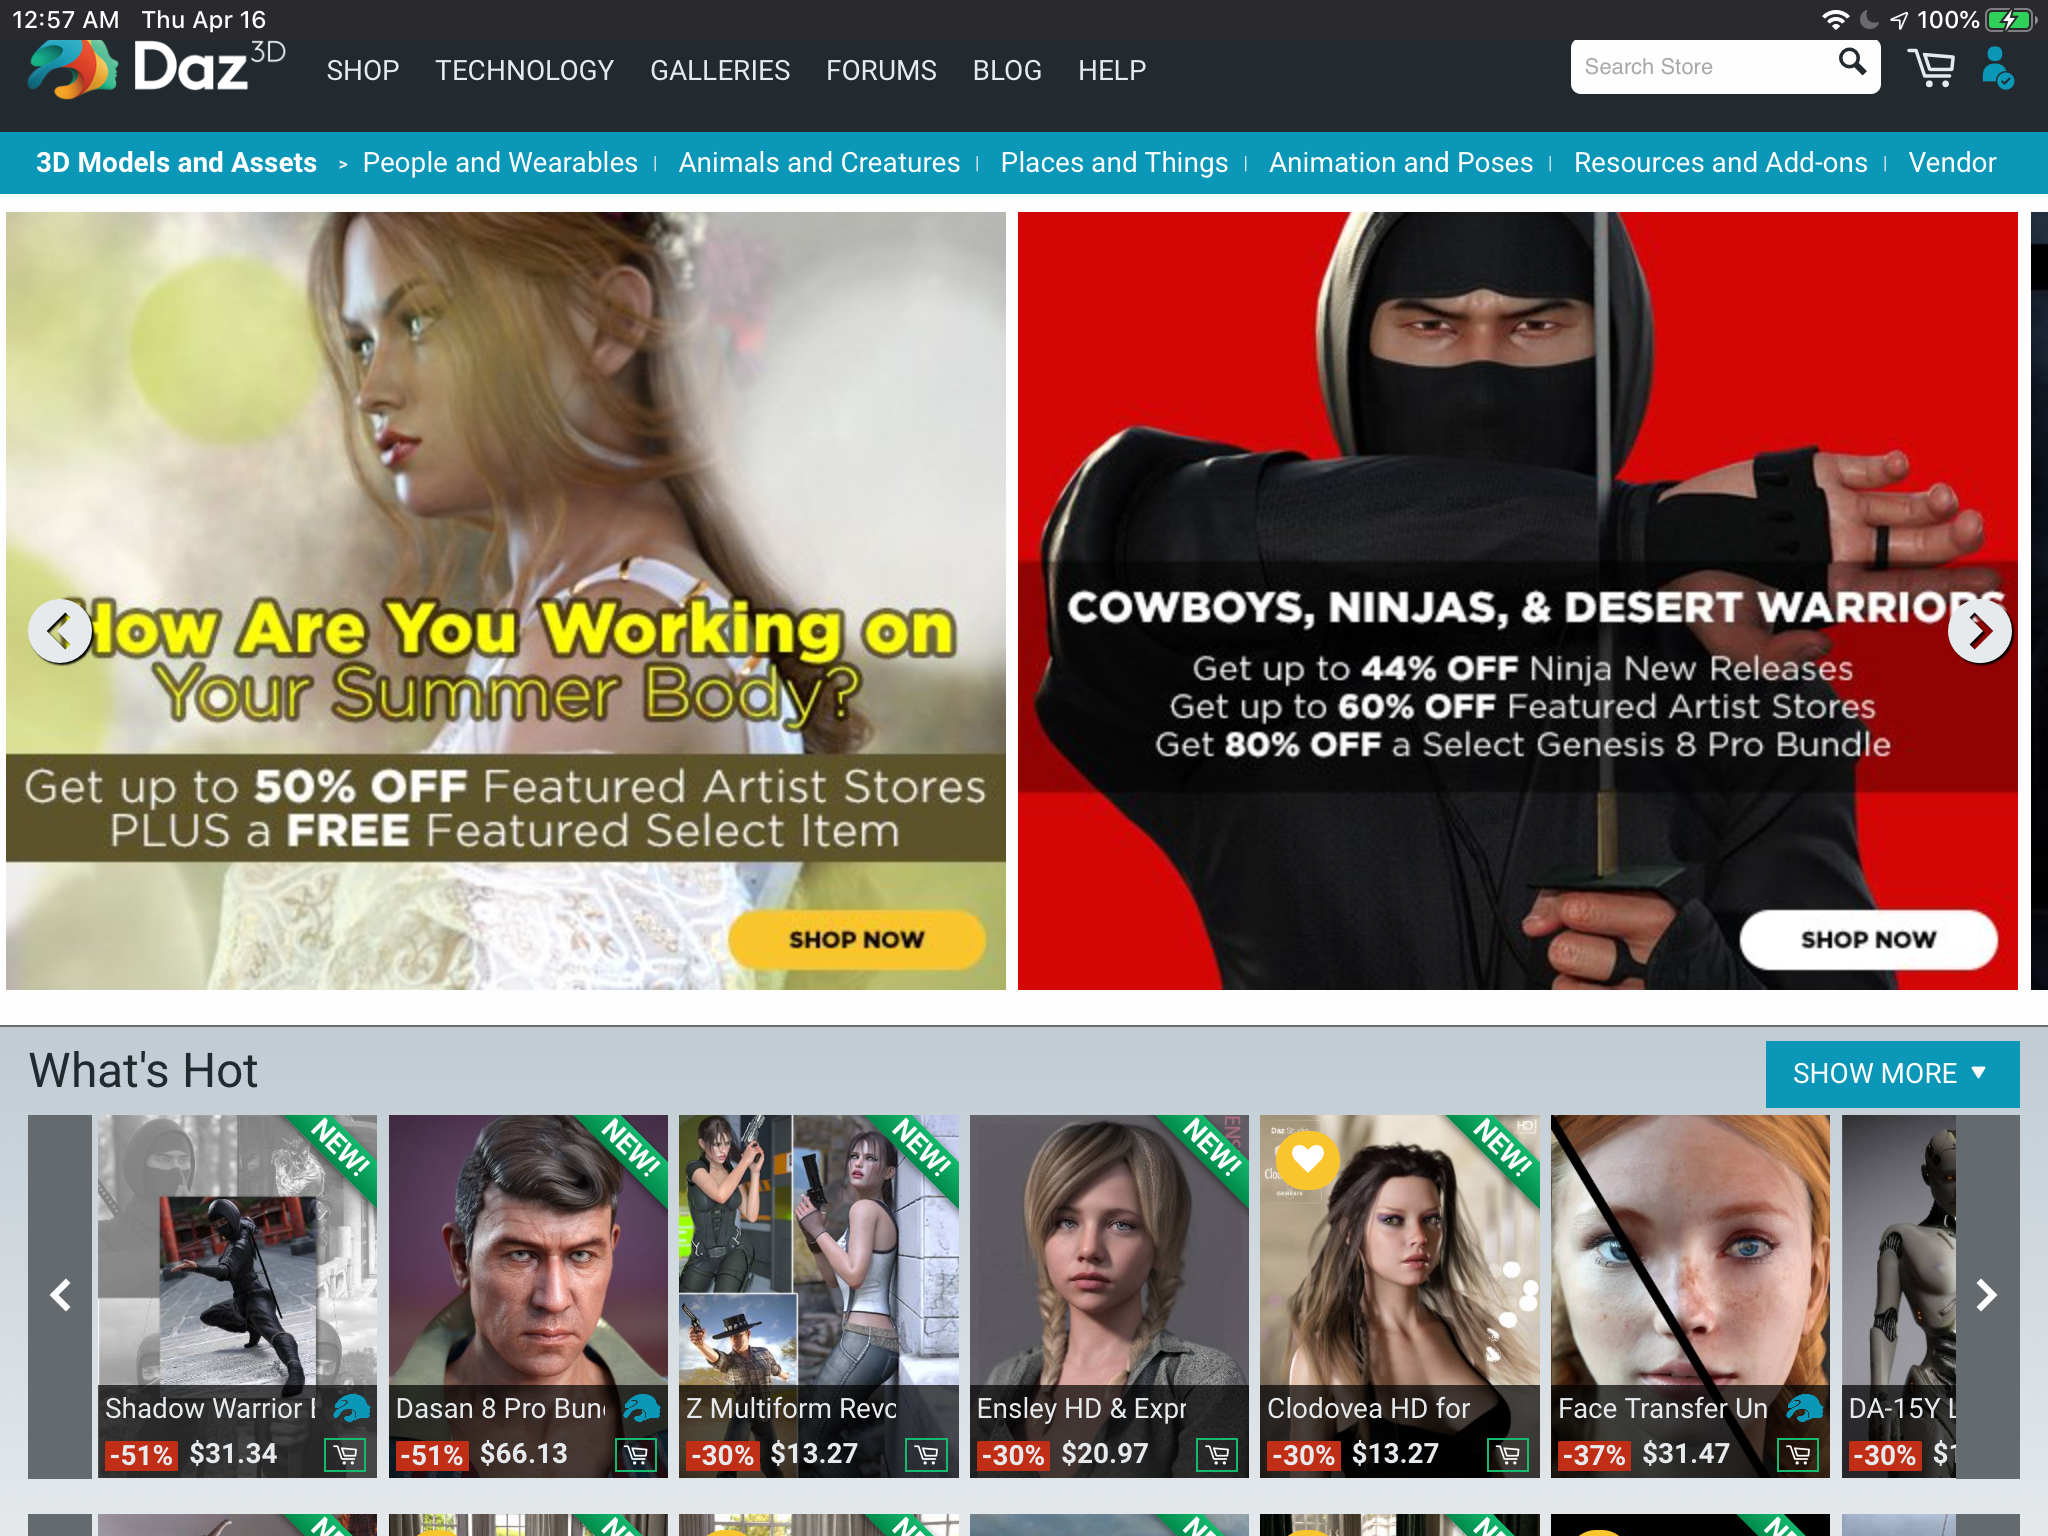This screenshot has height=1536, width=2048.
Task: Add Ensley HD item to cart
Action: point(1217,1454)
